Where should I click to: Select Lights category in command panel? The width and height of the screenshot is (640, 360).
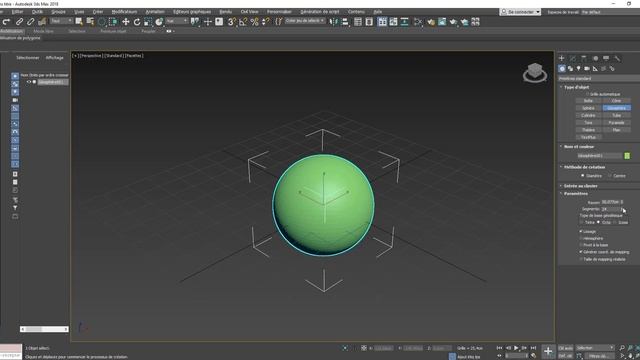[578, 69]
